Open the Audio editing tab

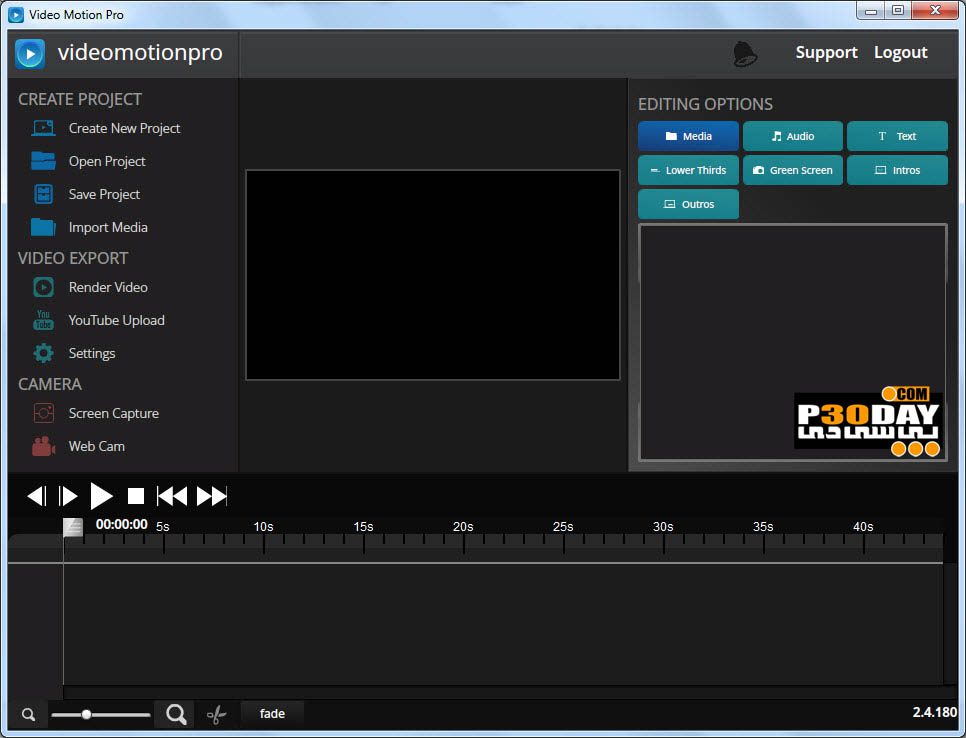pos(793,136)
